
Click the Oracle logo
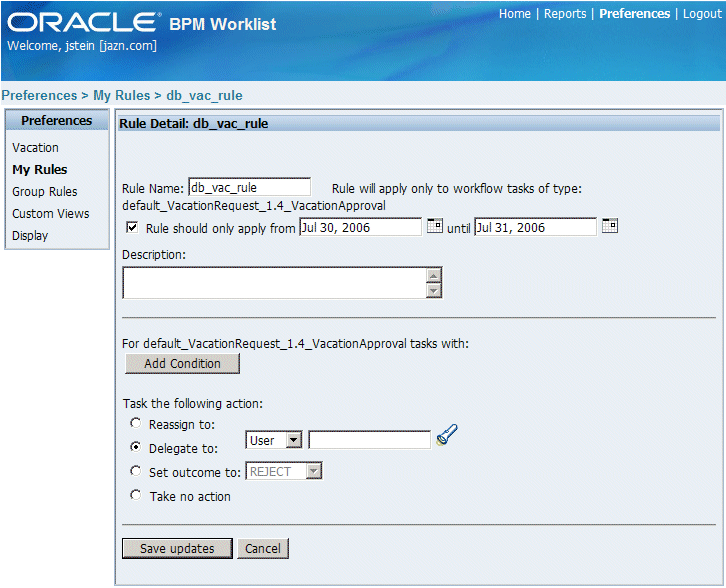click(x=84, y=22)
